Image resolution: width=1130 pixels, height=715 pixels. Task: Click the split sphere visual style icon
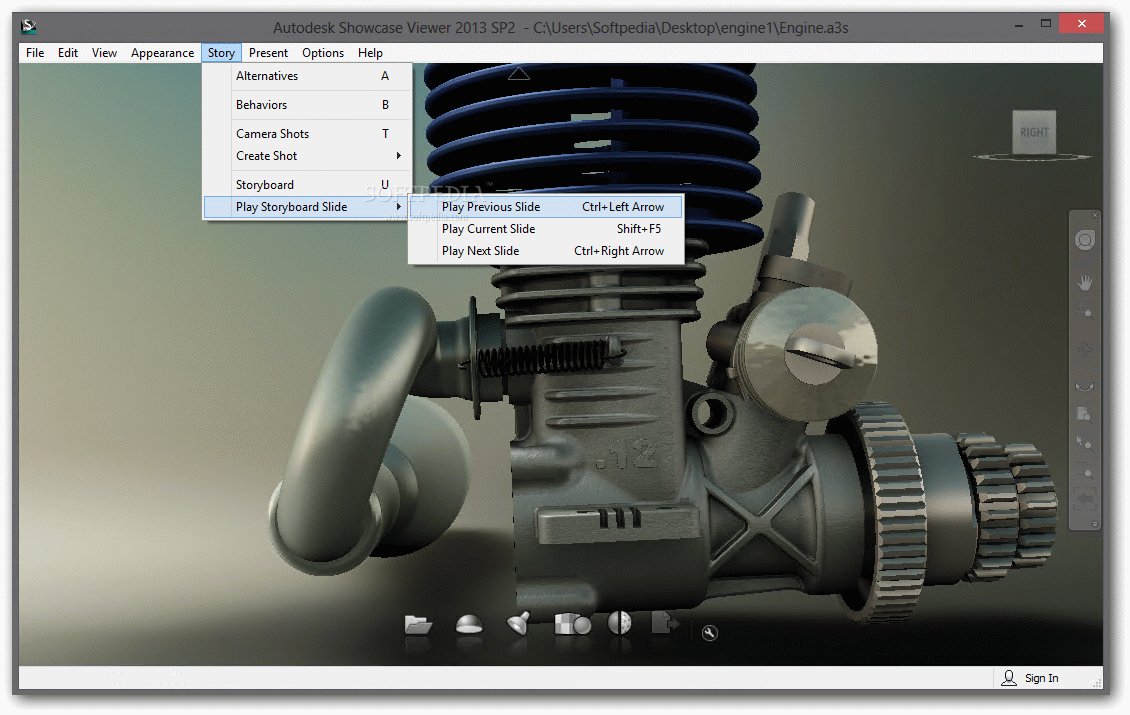pos(620,623)
